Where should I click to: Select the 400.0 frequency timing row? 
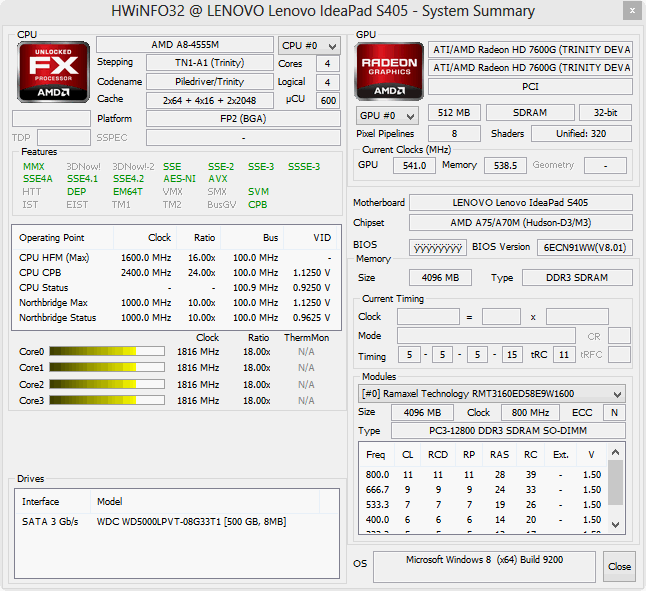pyautogui.click(x=483, y=519)
